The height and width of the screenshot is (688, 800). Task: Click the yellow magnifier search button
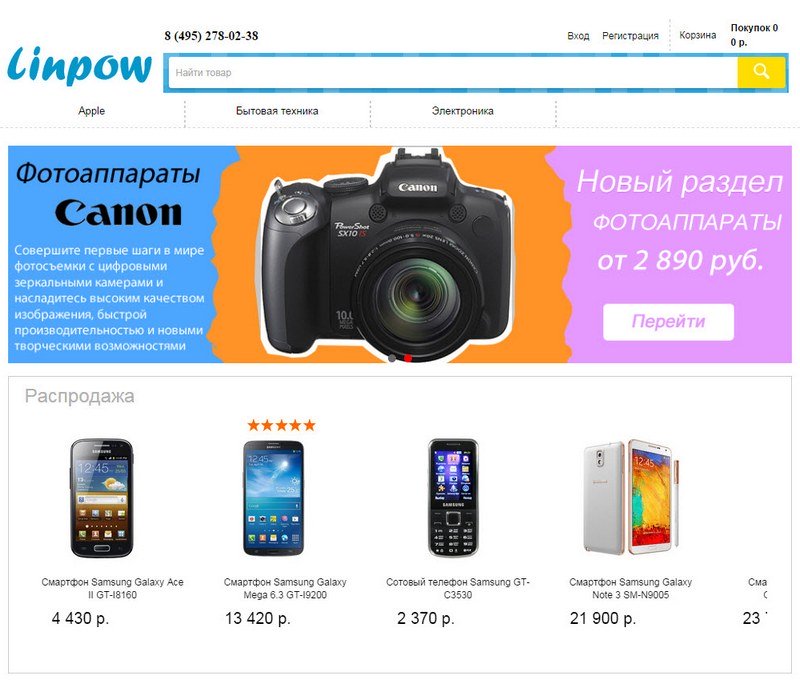coord(761,72)
